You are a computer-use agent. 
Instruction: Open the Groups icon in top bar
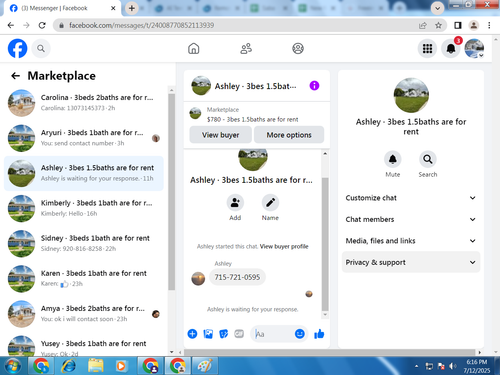[x=298, y=49]
